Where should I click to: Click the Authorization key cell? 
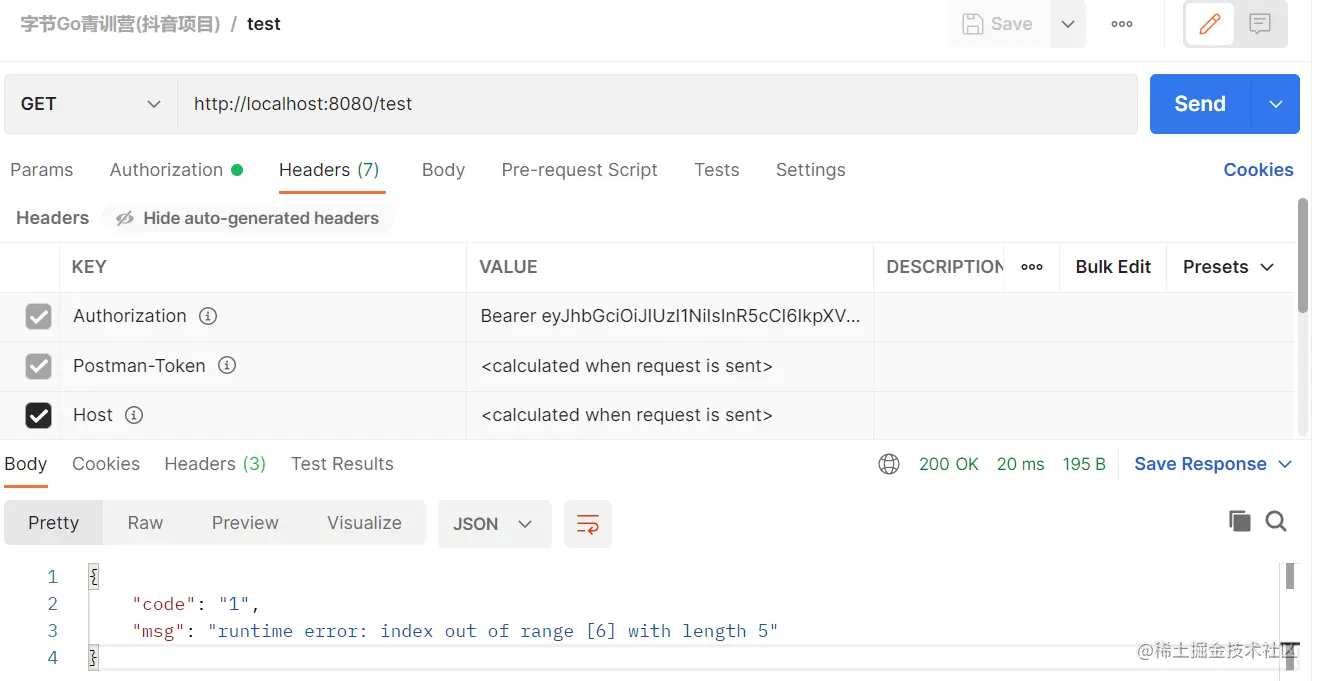click(263, 316)
